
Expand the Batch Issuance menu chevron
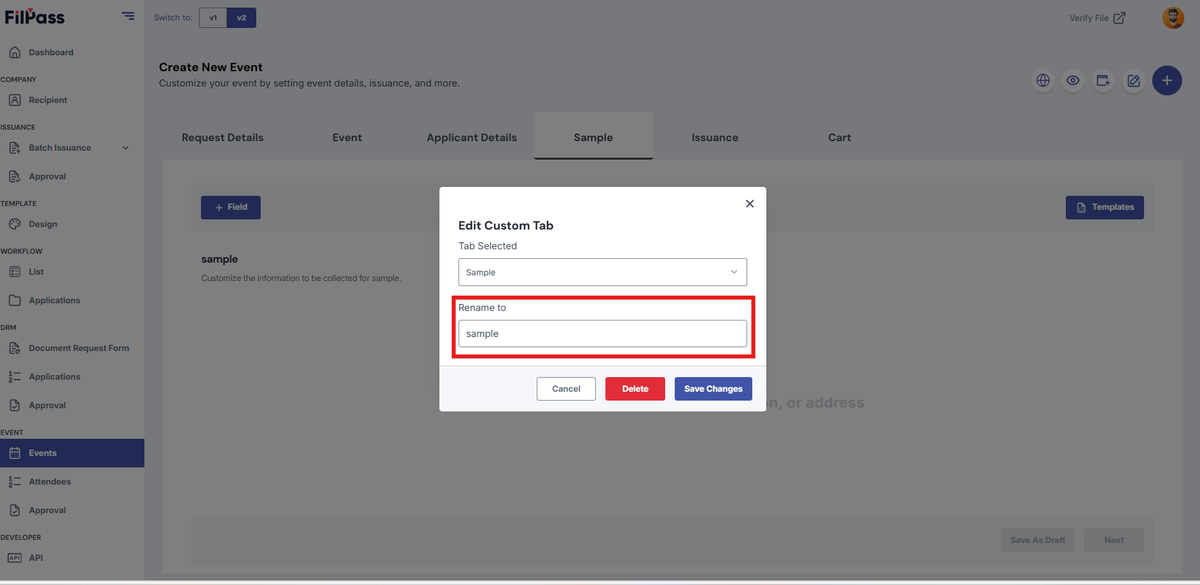[x=125, y=148]
